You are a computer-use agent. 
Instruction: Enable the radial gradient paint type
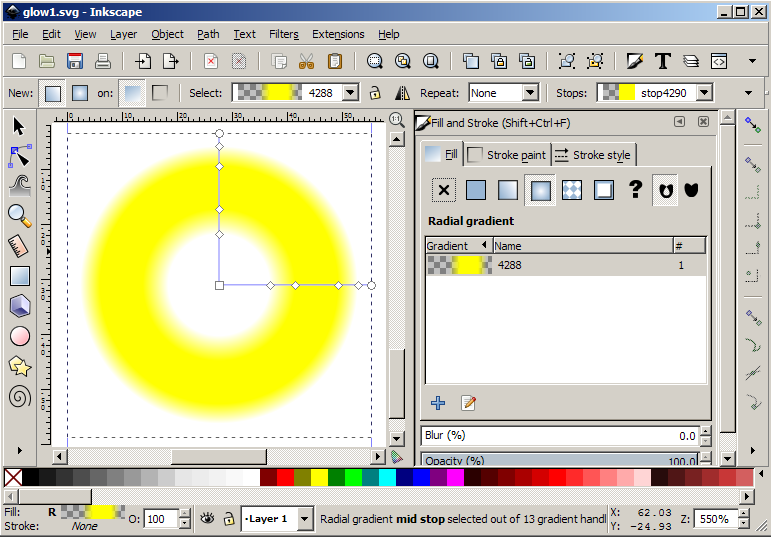point(540,190)
